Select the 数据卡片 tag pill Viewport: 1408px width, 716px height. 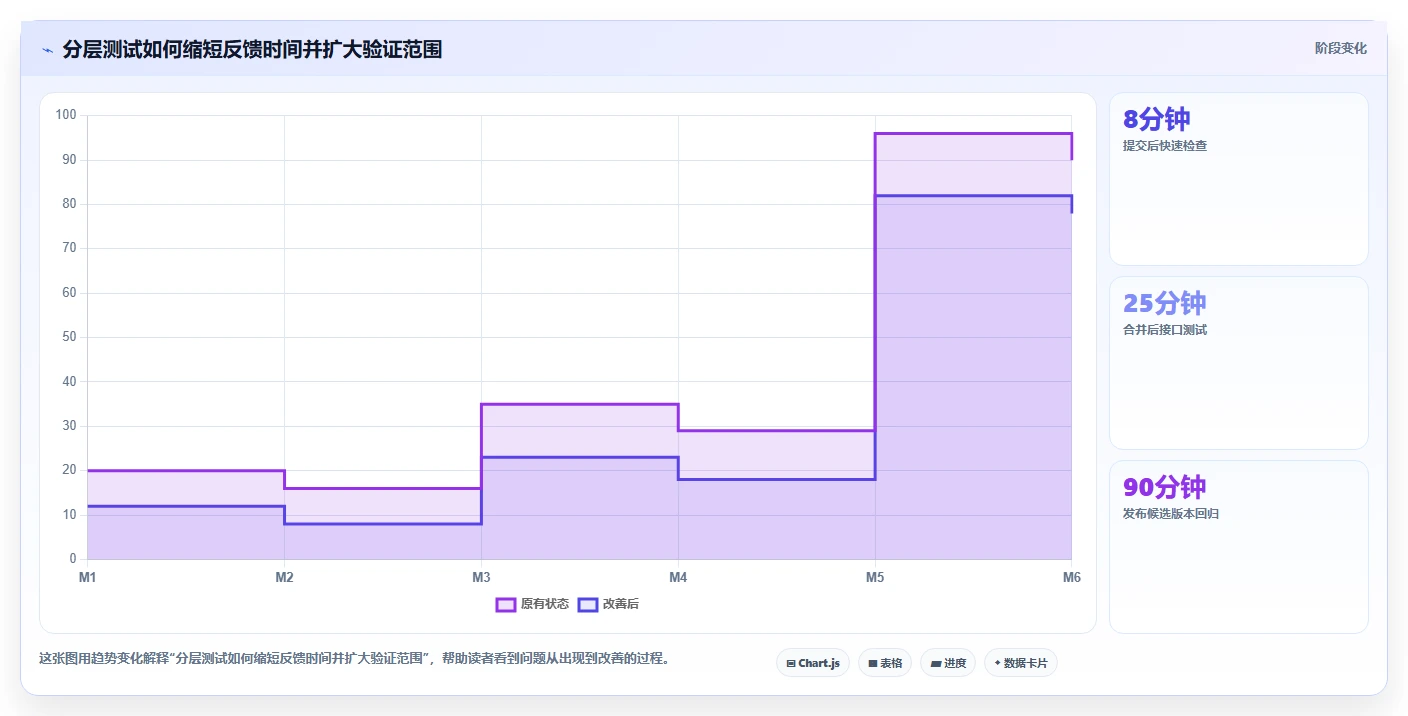click(1021, 663)
